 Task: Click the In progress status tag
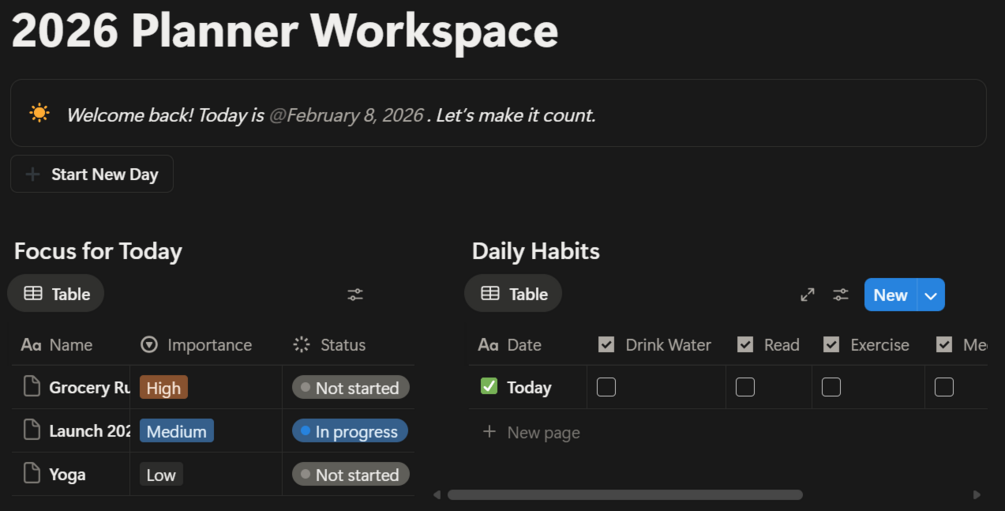349,432
